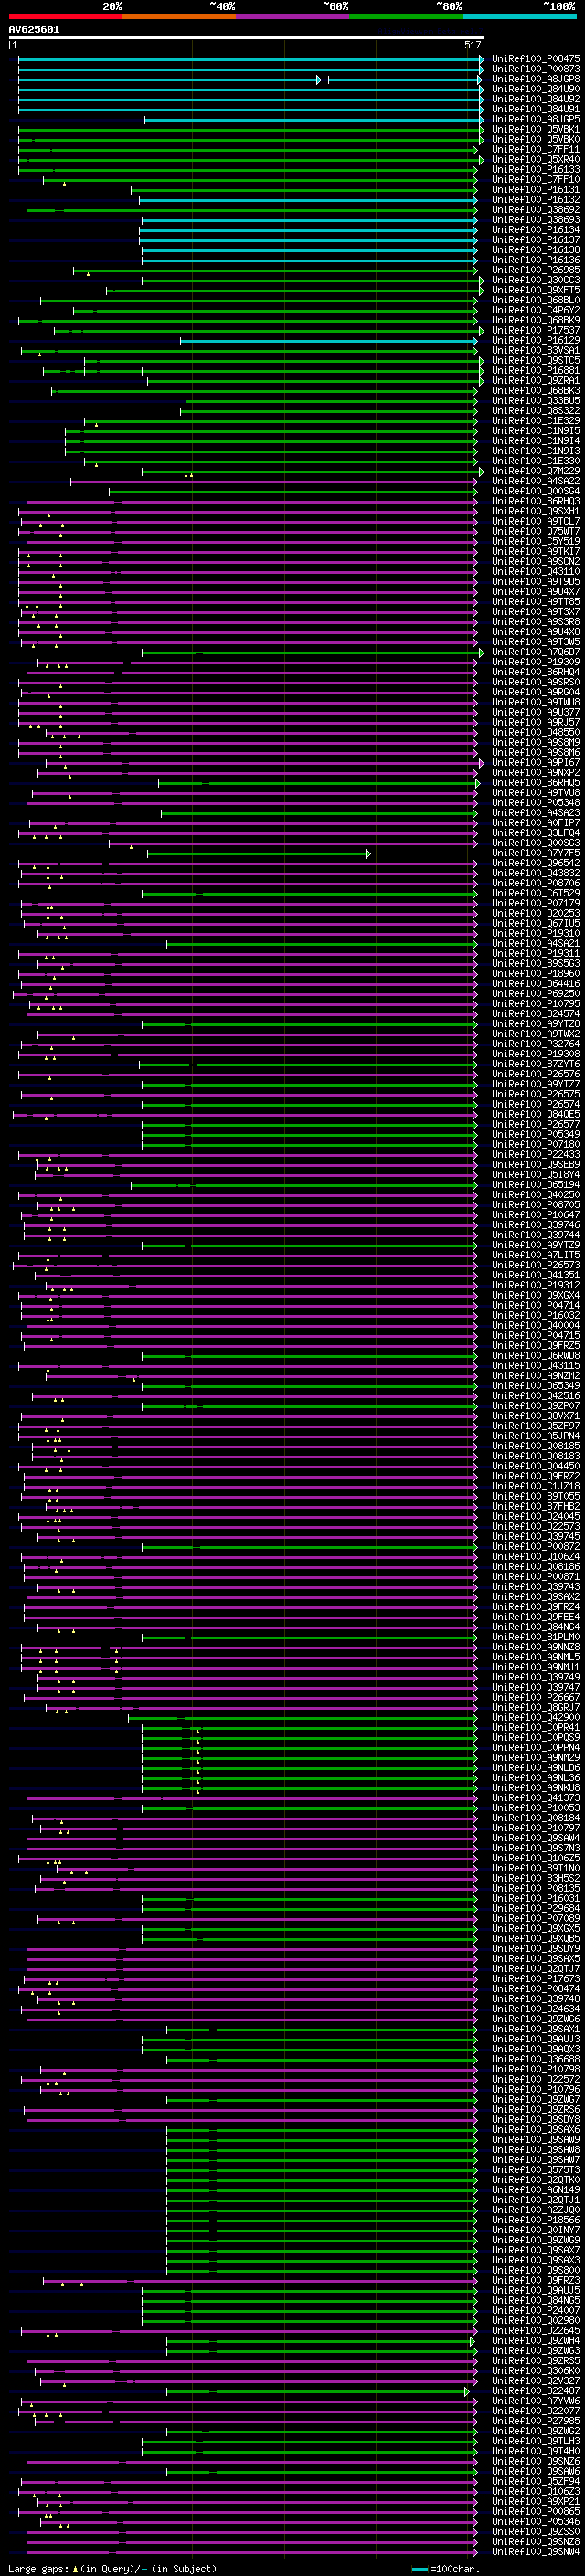Select label UniRef100_Q38692
Image resolution: width=585 pixels, height=2576 pixels.
pos(535,210)
